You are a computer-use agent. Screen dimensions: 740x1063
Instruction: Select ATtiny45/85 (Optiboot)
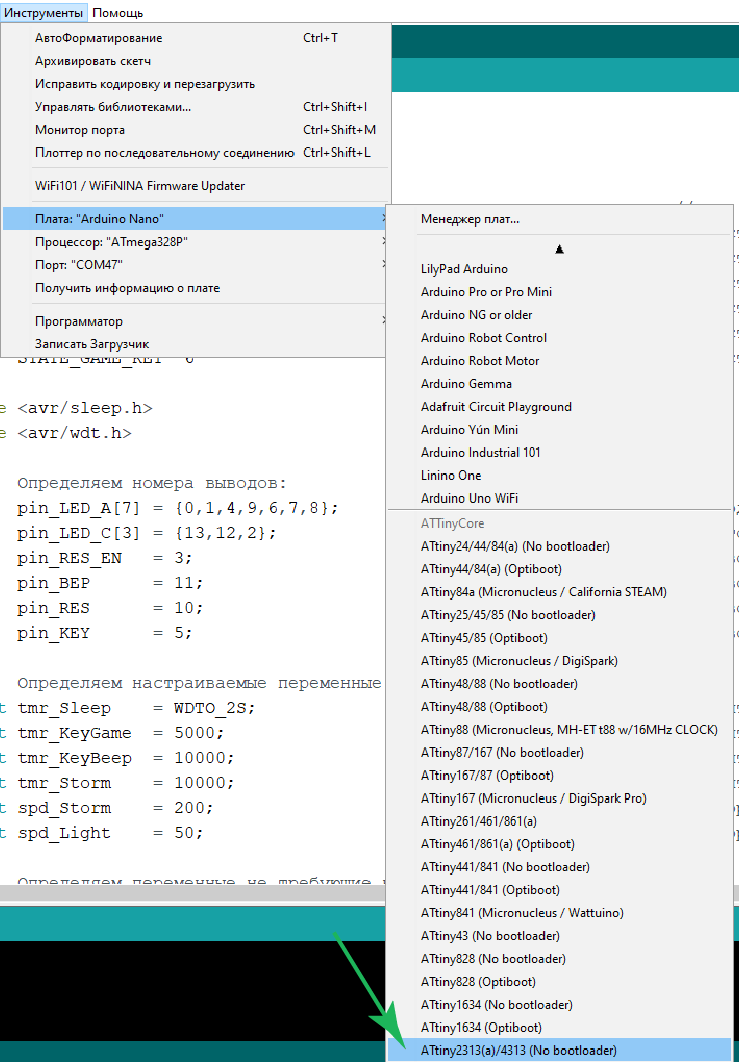pyautogui.click(x=560, y=639)
